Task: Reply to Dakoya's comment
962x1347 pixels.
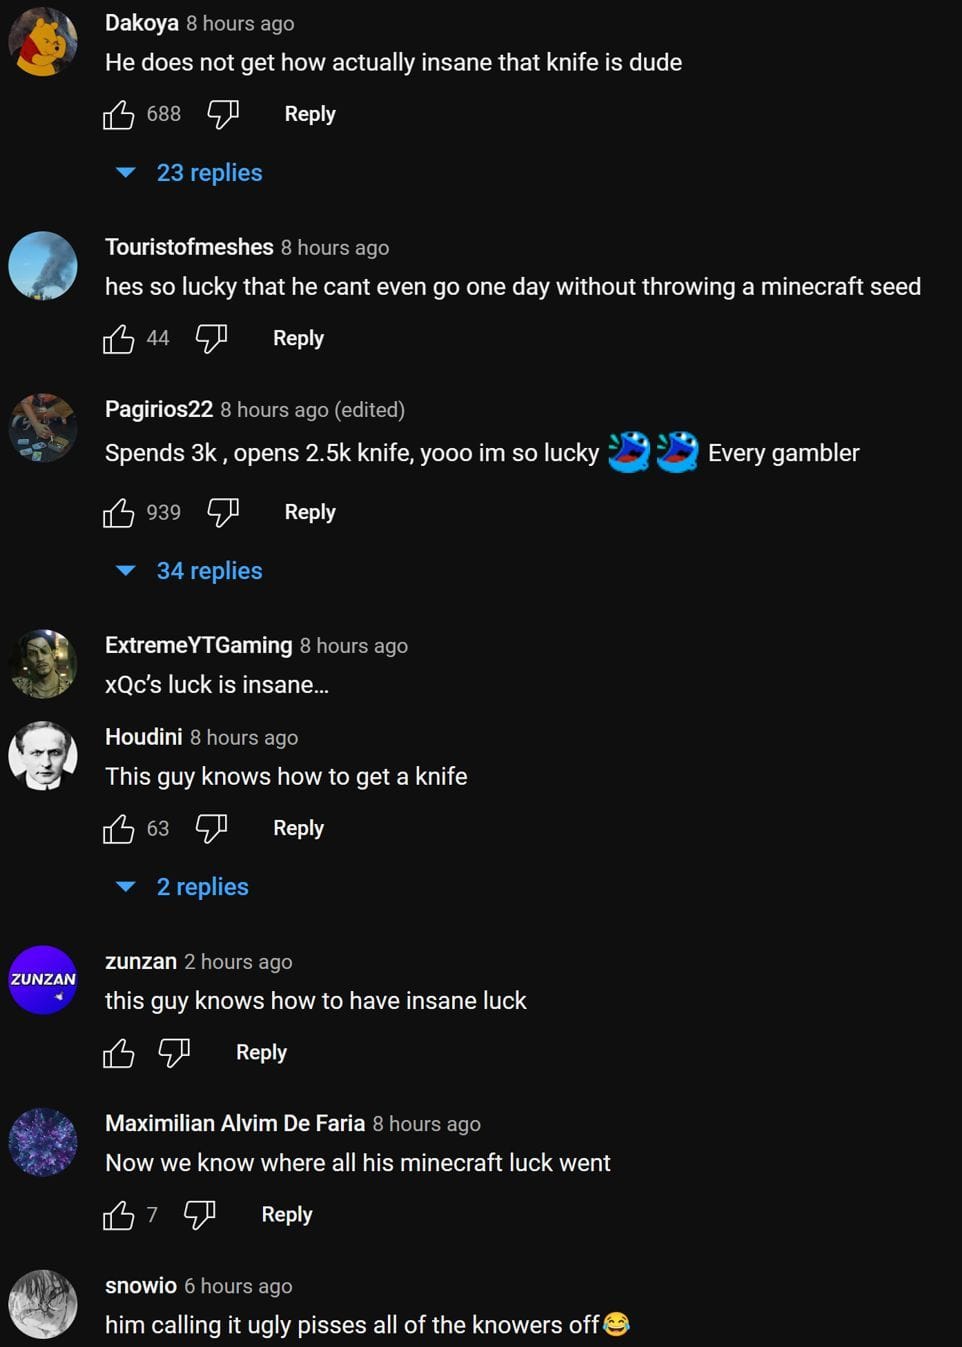Action: (310, 114)
